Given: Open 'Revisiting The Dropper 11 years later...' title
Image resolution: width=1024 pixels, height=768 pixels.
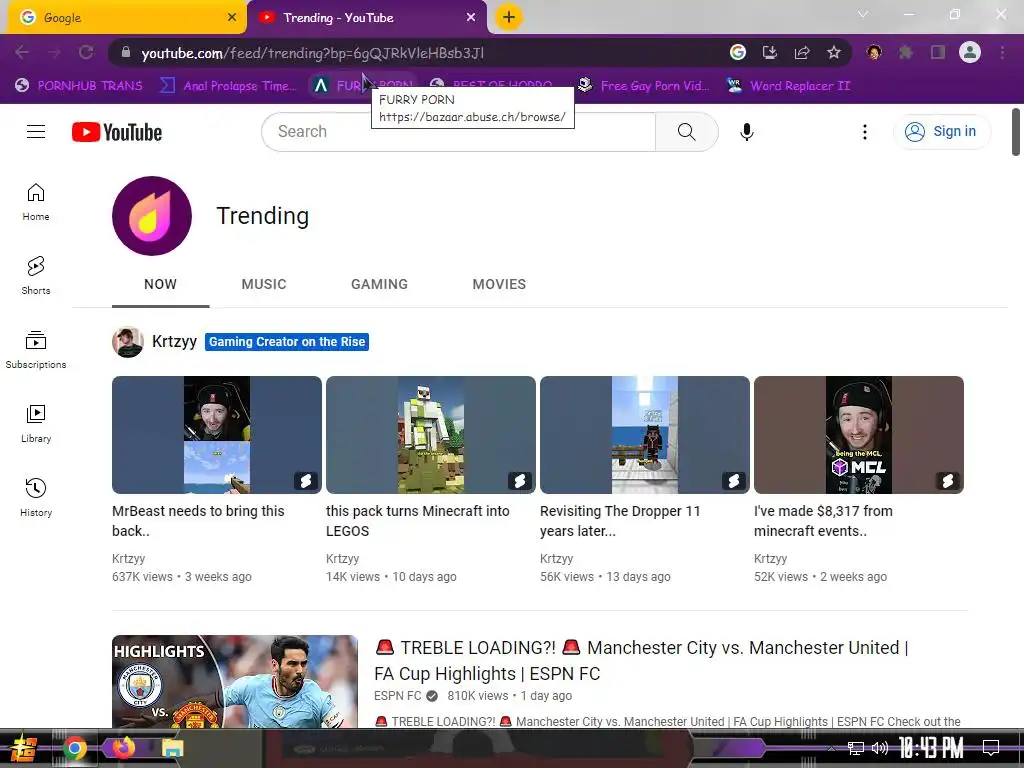Looking at the screenshot, I should point(620,520).
